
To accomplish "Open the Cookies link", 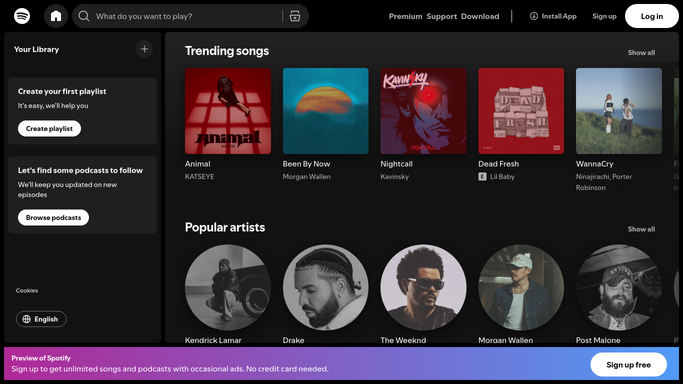I will [27, 290].
